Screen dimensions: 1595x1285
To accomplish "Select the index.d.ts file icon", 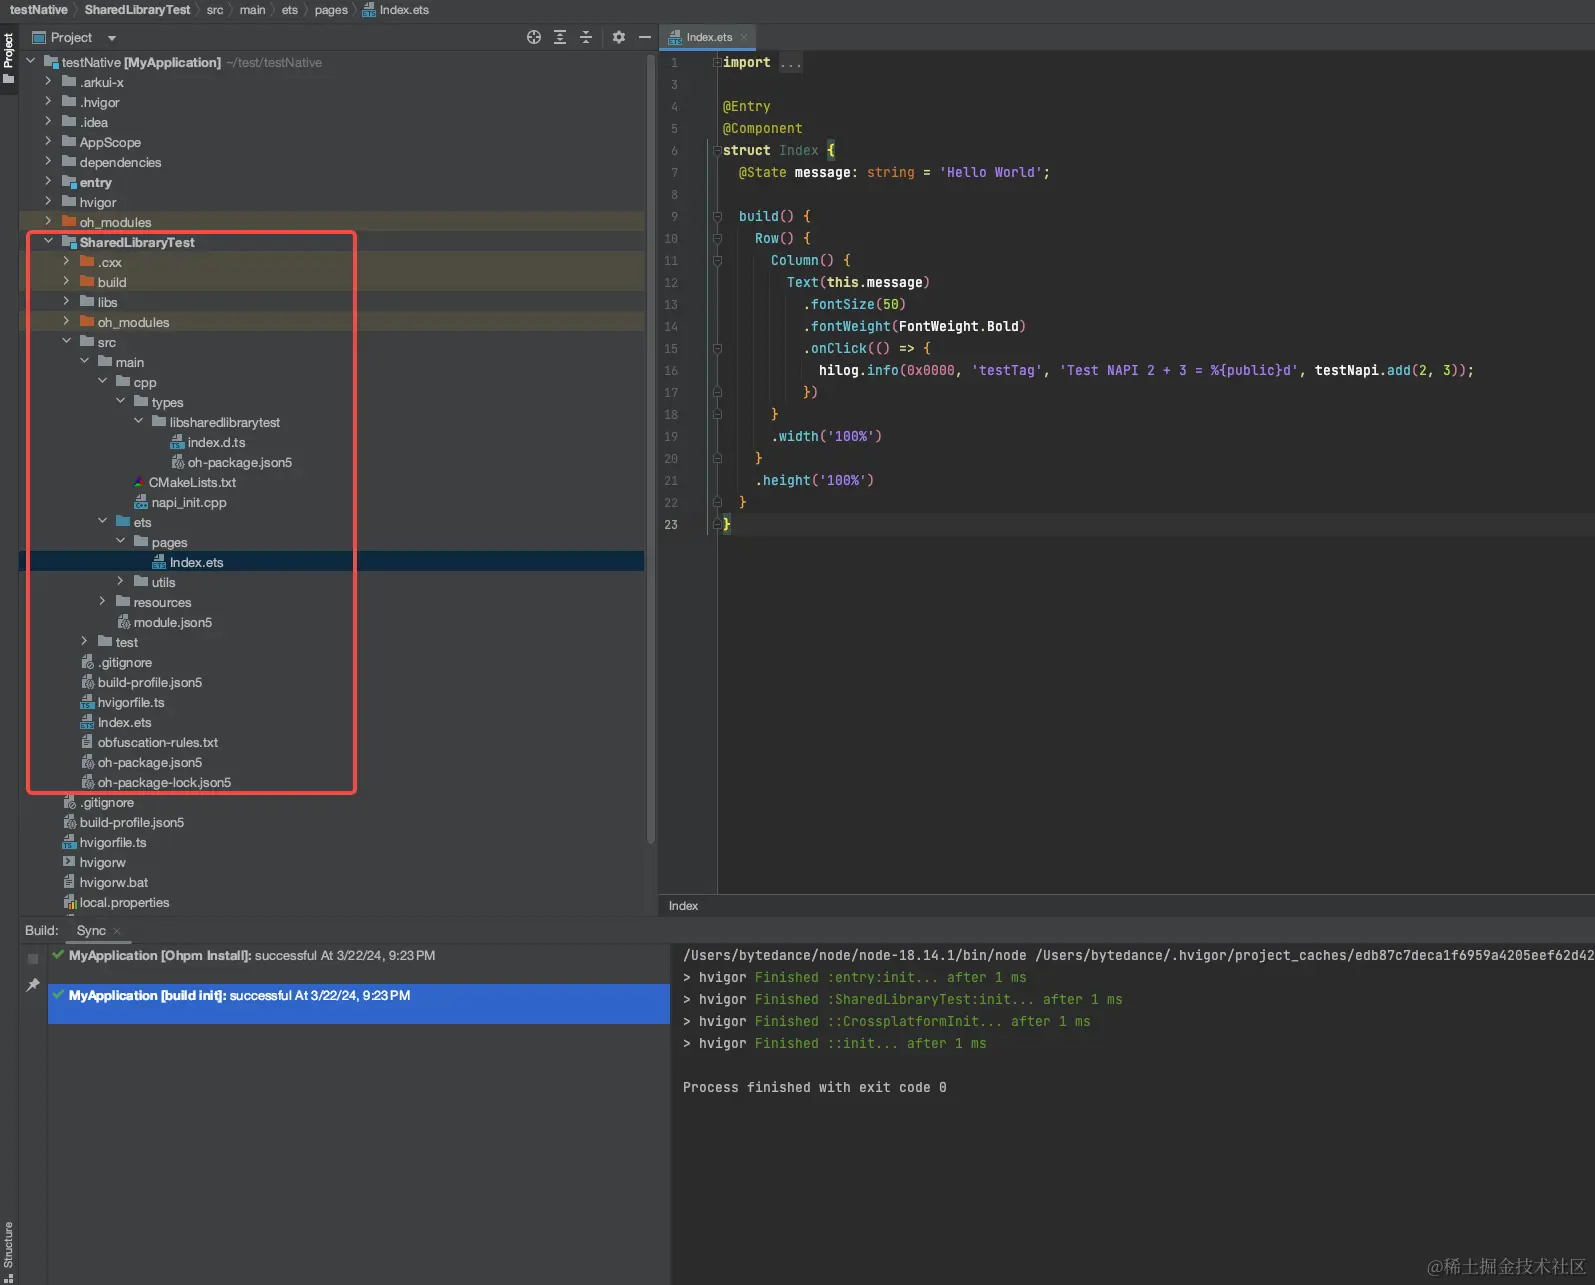I will click(178, 442).
